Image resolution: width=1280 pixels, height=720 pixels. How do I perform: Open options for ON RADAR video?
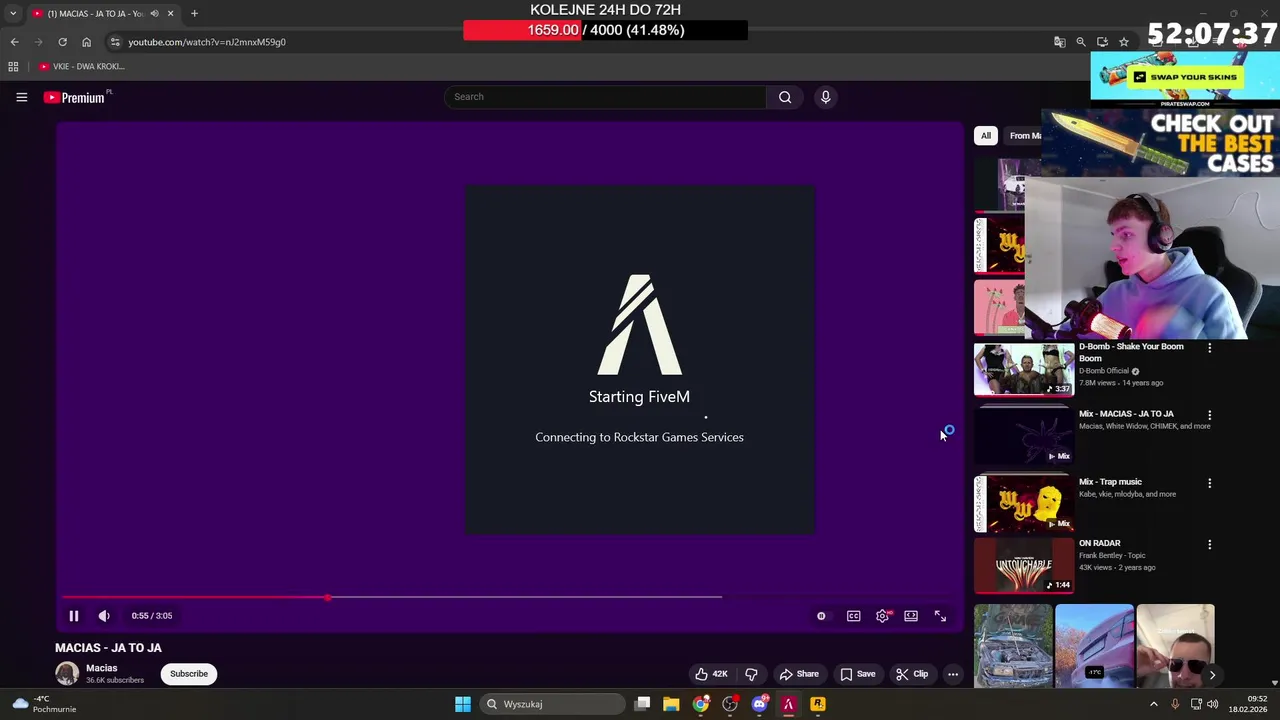(x=1209, y=545)
